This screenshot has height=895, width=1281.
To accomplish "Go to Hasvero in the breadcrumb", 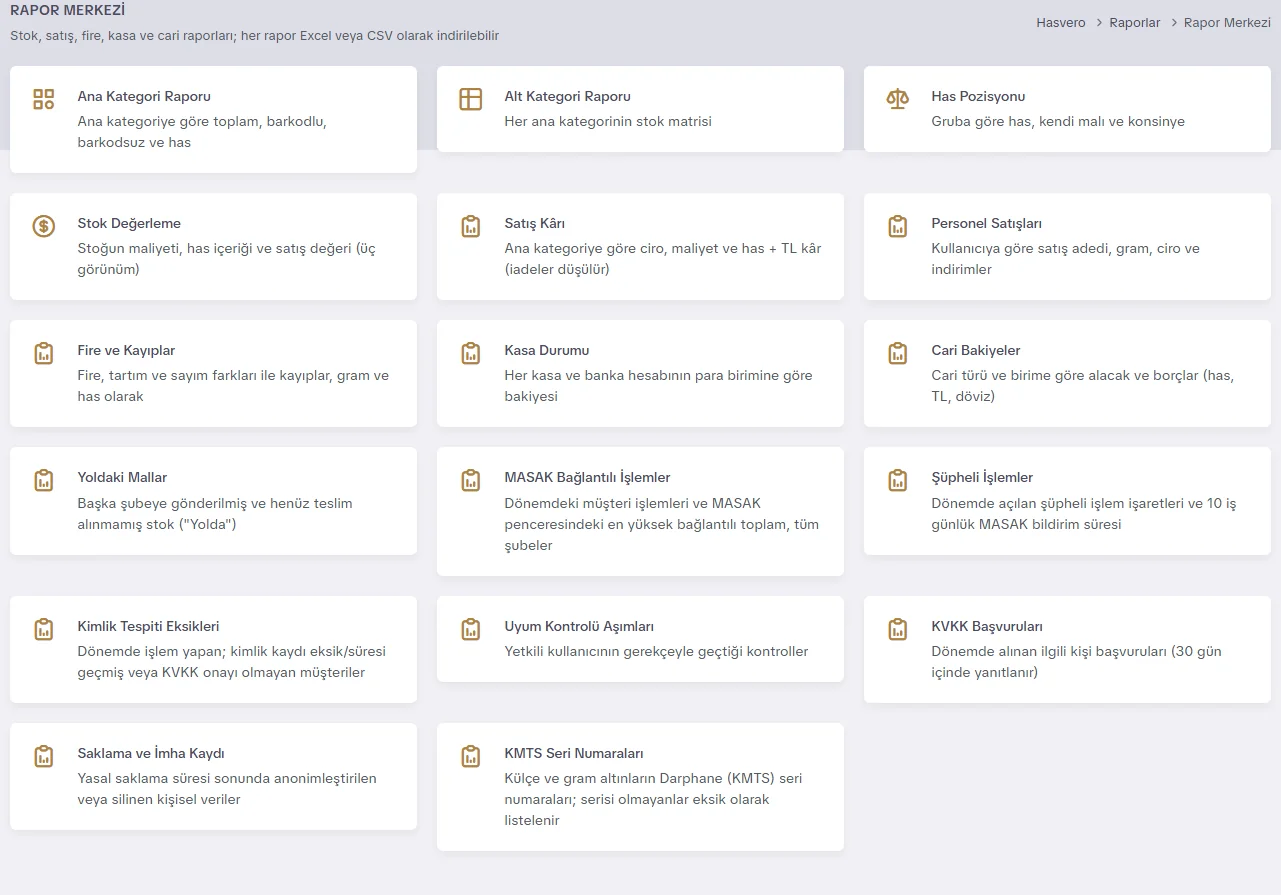I will (1061, 22).
